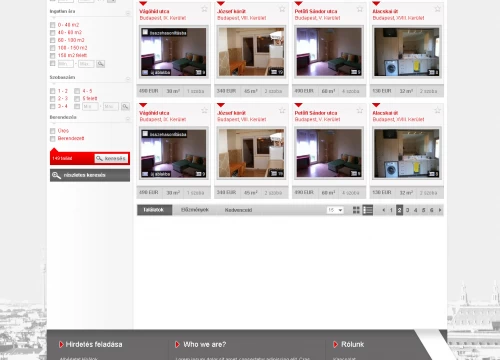Open the részletes keresés advanced search
Screen dimensions: 500x360
[90, 175]
